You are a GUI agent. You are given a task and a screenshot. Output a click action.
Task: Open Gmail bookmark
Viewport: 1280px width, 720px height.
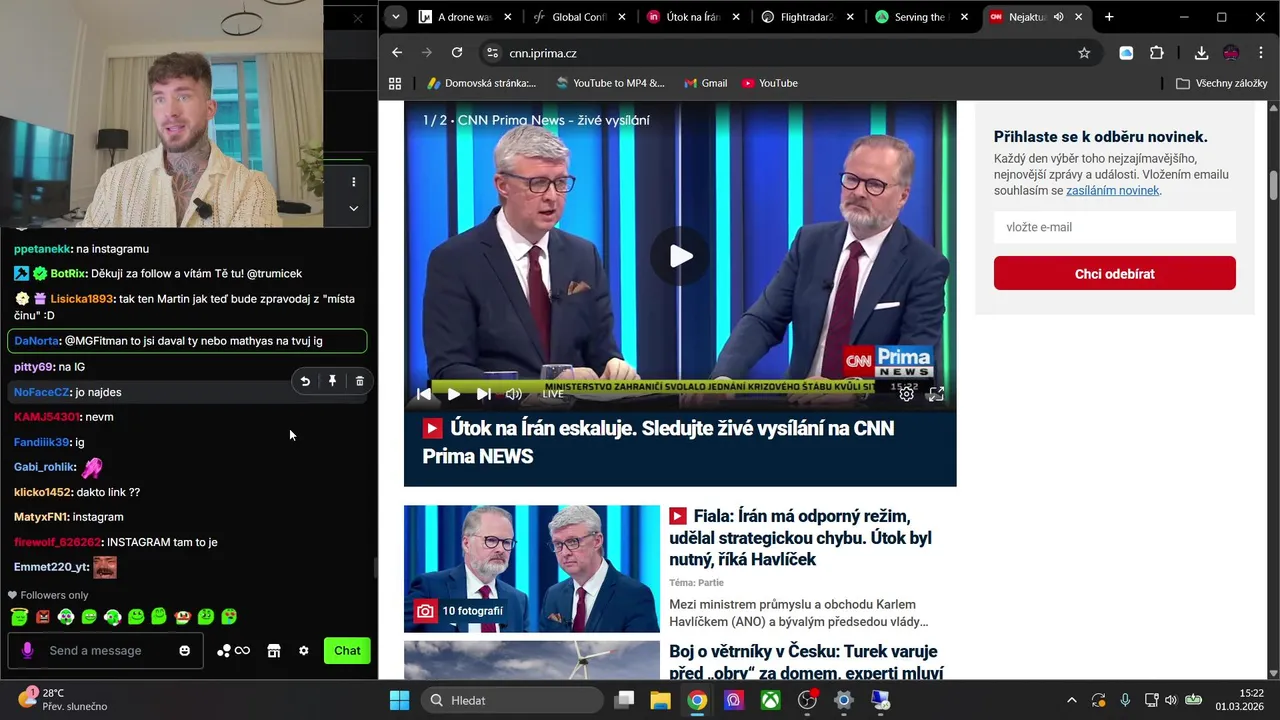coord(705,83)
